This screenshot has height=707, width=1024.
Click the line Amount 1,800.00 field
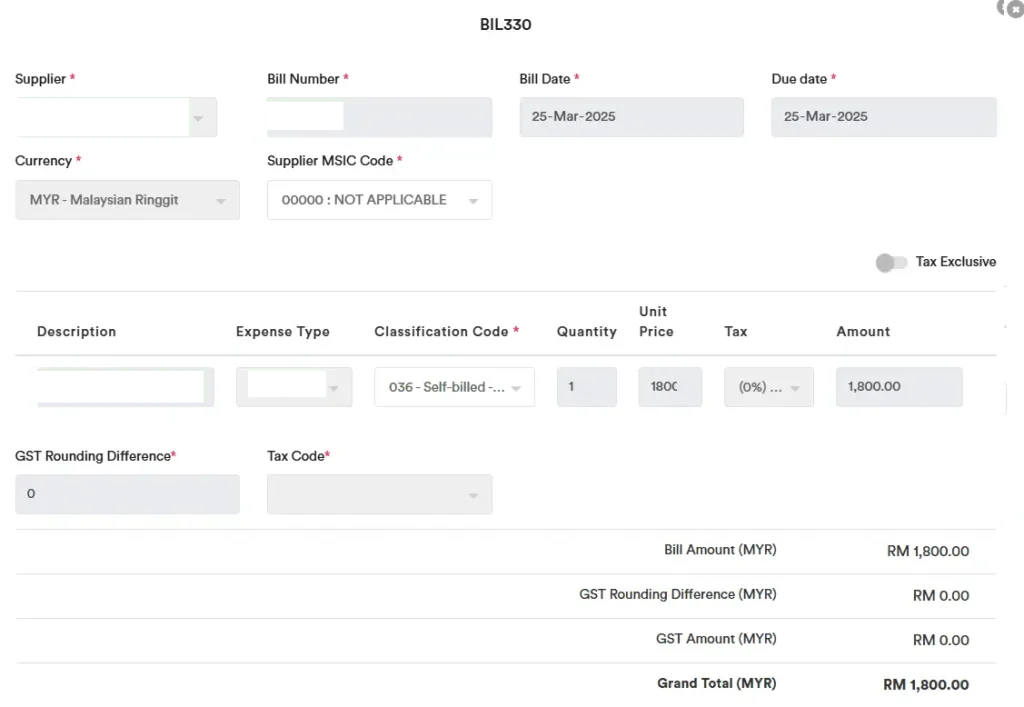coord(898,387)
